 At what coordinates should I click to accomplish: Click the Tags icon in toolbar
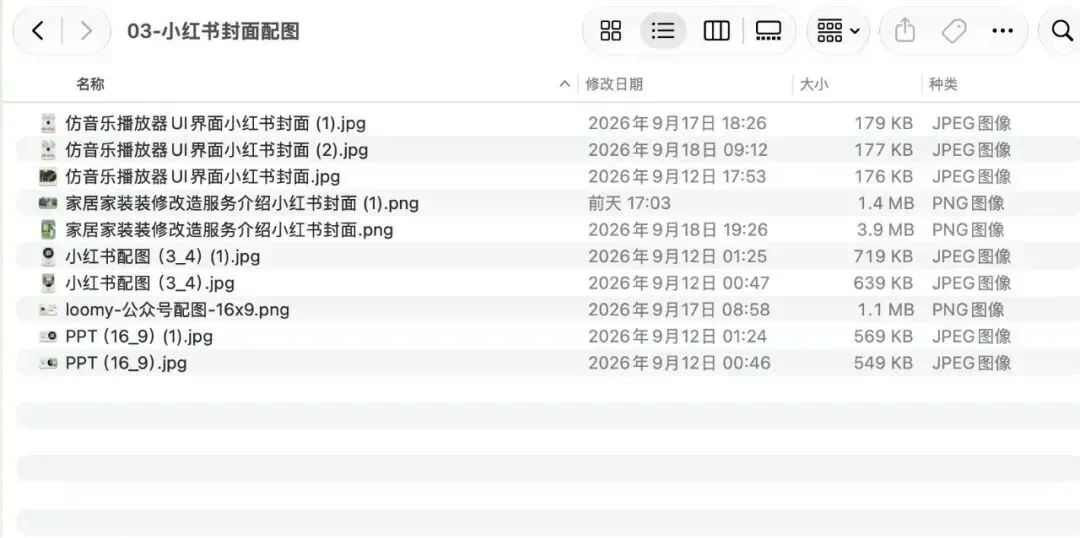click(x=954, y=30)
